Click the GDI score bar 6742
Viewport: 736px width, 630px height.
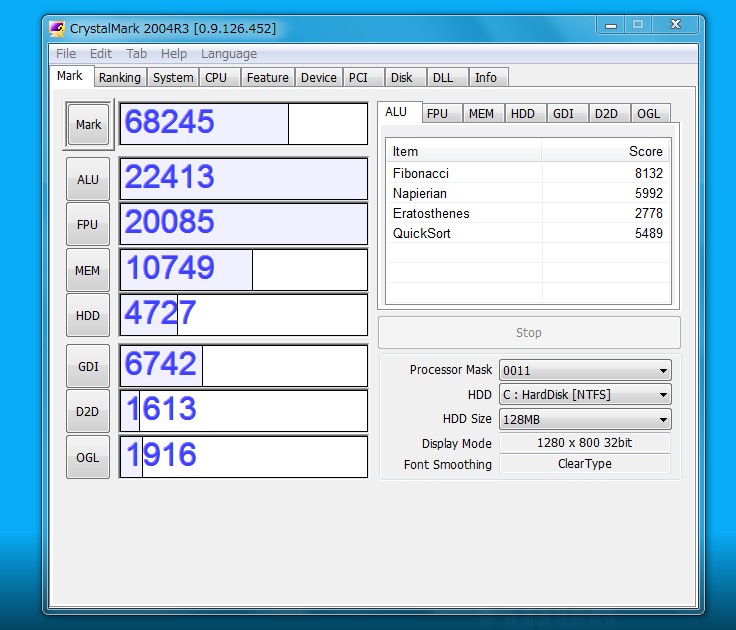tap(244, 366)
